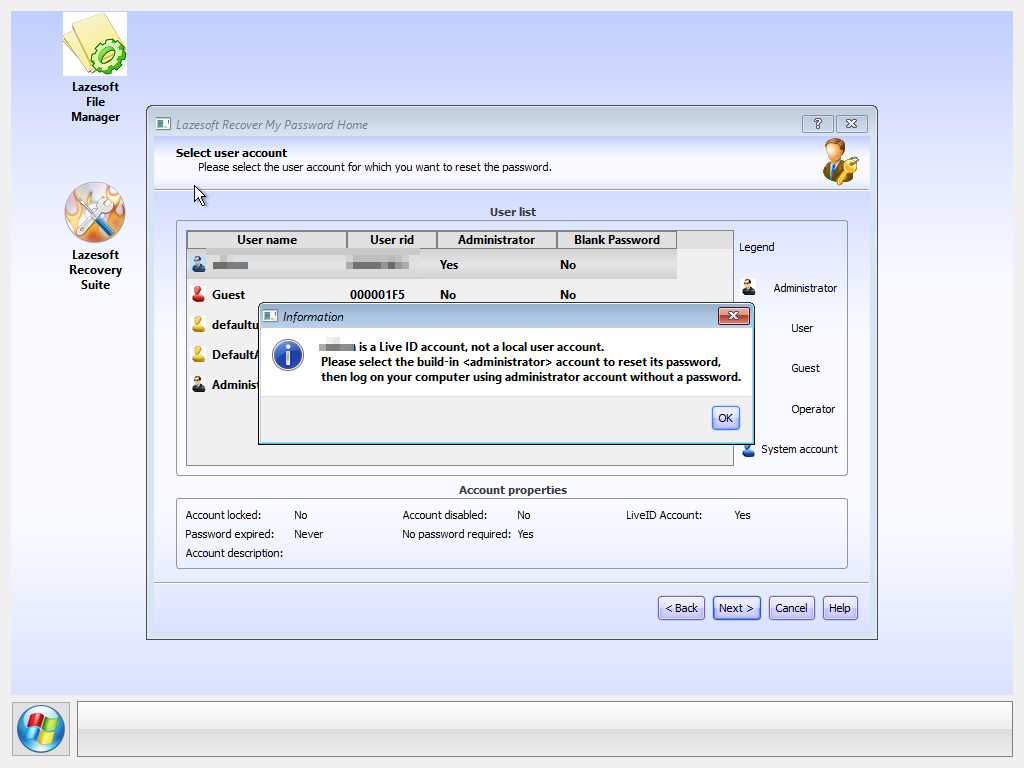Close the Information dialog
Screen dimensions: 1024x768
pyautogui.click(x=733, y=316)
